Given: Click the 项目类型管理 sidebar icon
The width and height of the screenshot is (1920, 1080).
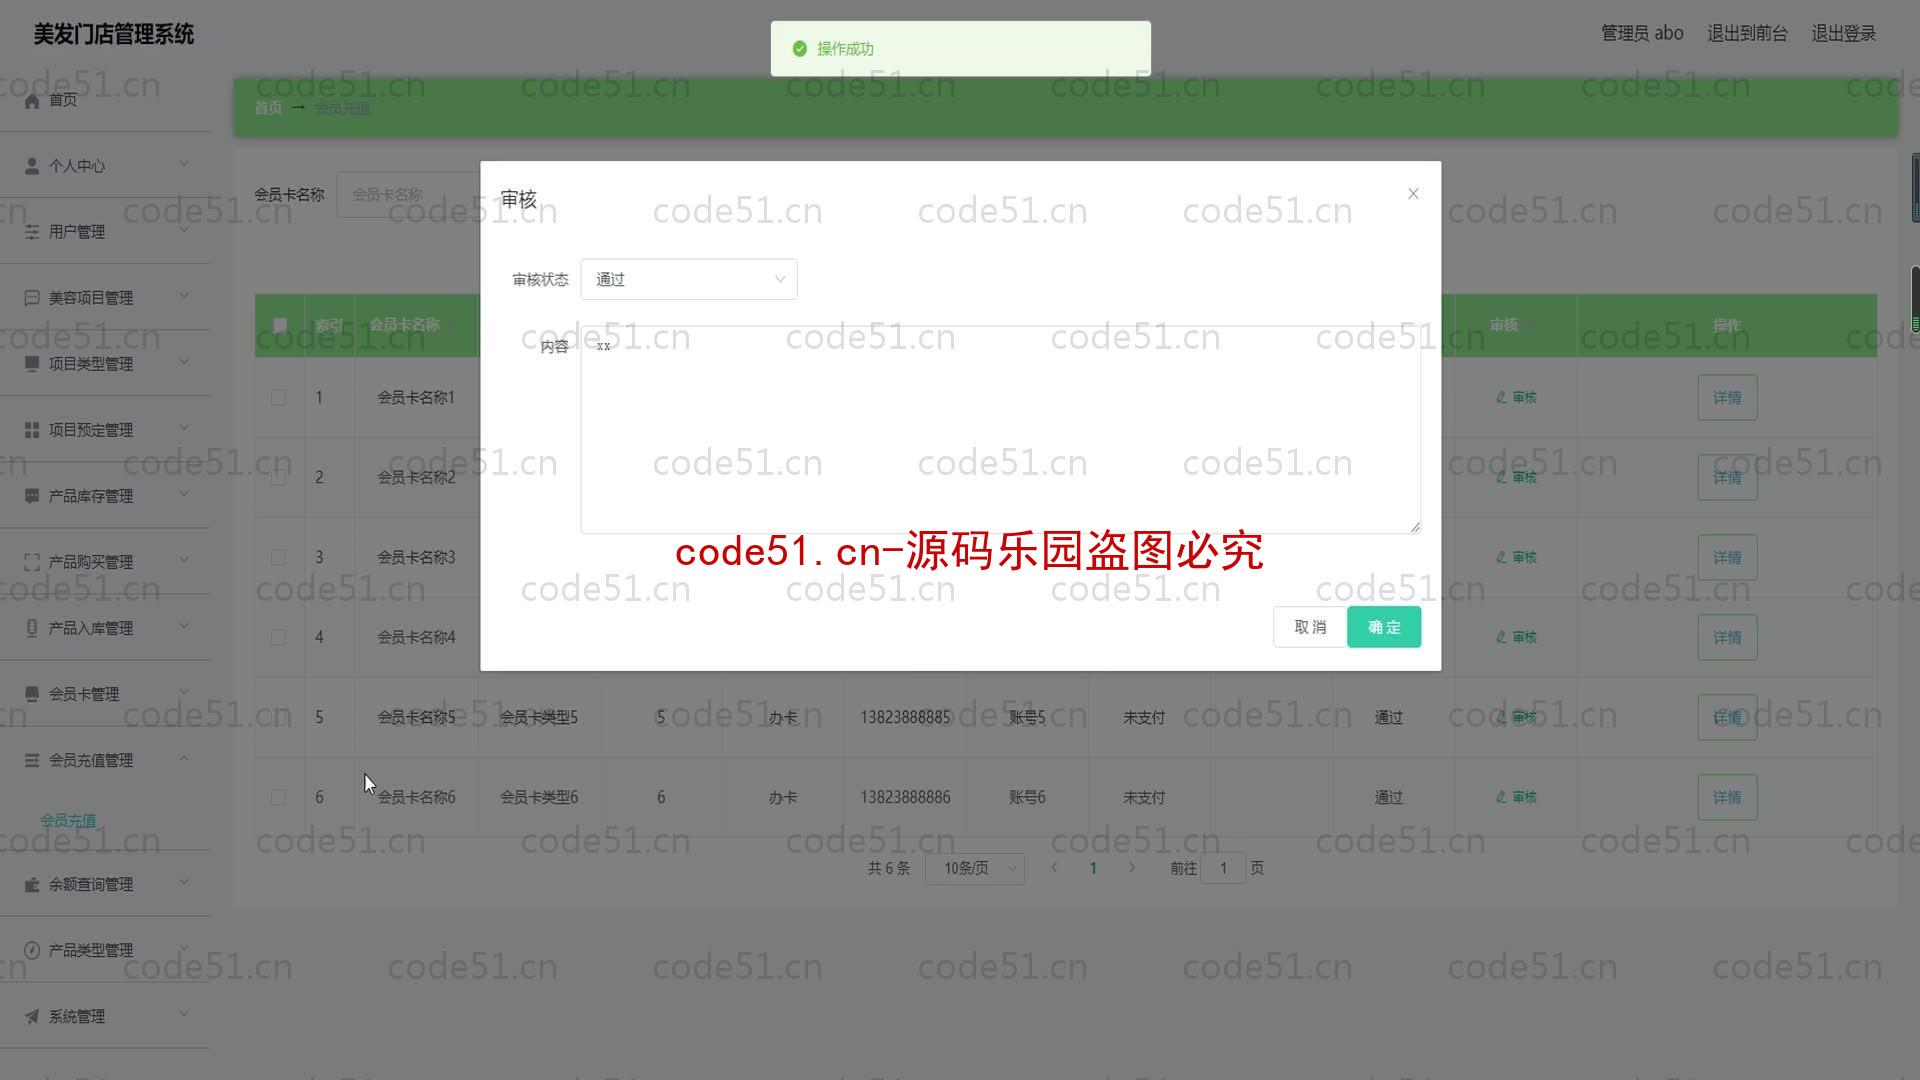Looking at the screenshot, I should click(32, 364).
